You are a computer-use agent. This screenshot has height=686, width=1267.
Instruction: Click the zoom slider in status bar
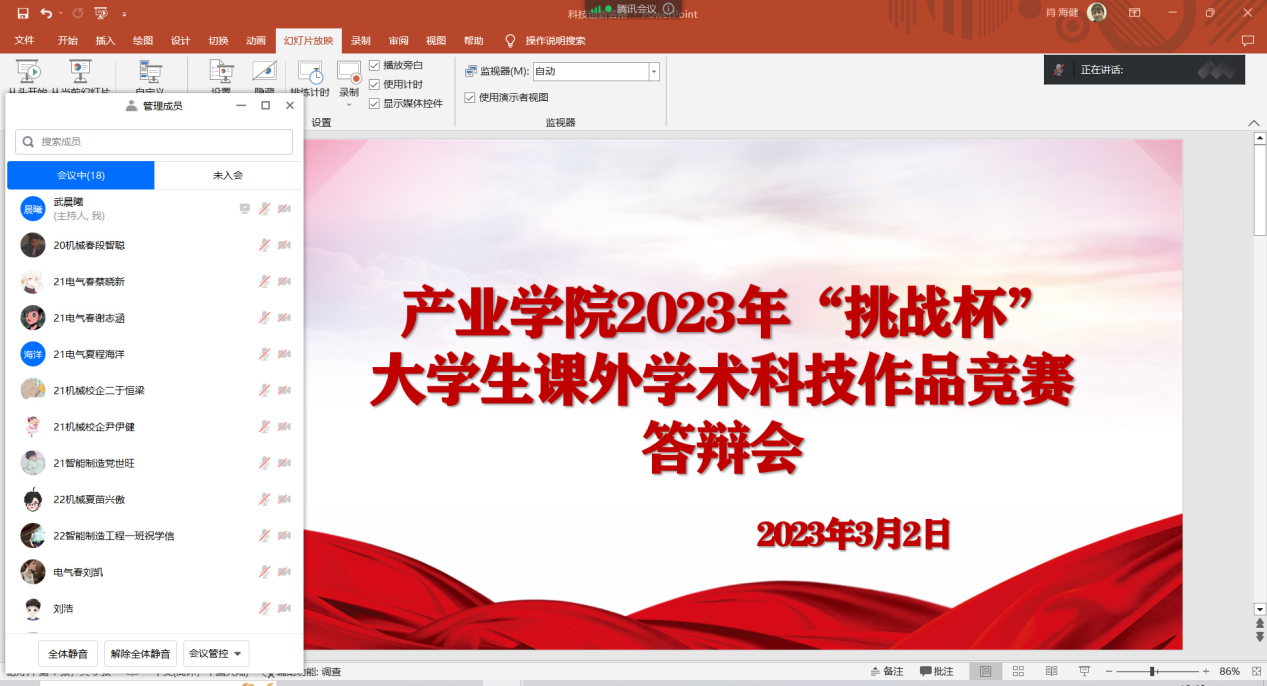[1153, 671]
